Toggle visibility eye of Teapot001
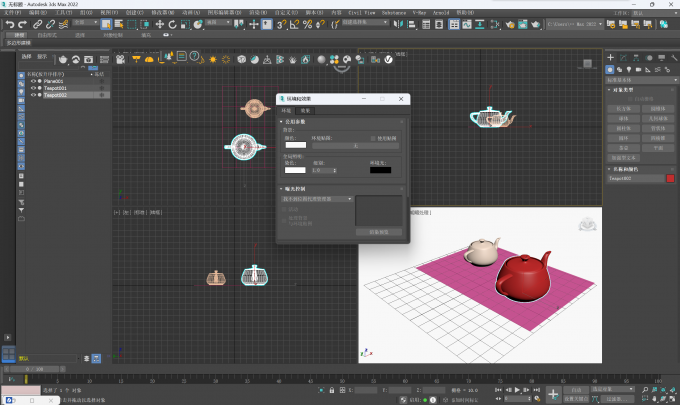This screenshot has width=680, height=405. point(33,88)
